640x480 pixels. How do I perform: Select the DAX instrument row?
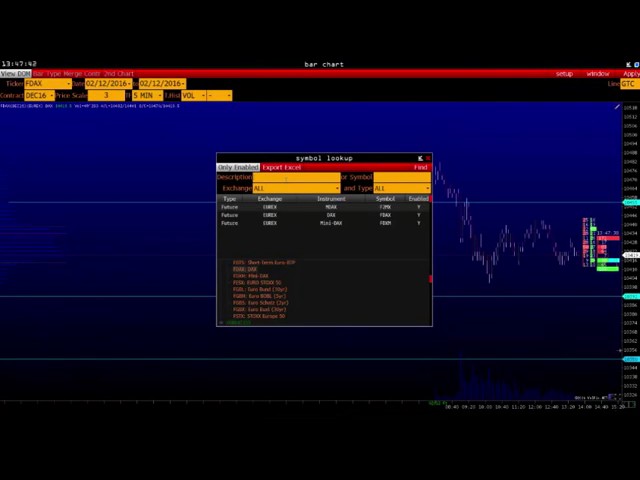click(x=324, y=215)
